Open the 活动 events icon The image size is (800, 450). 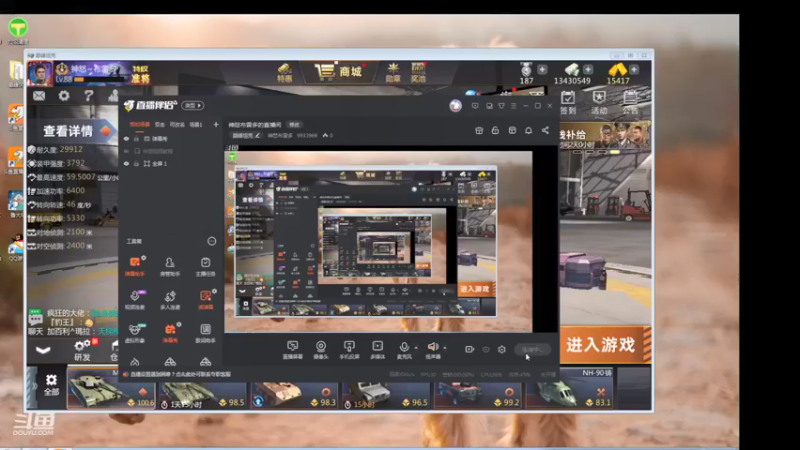[599, 102]
